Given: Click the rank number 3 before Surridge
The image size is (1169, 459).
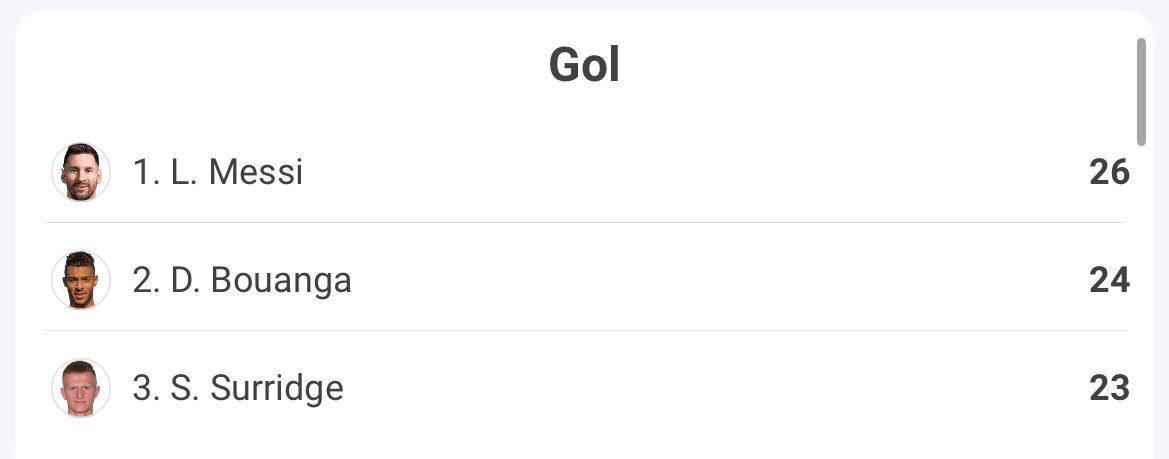Looking at the screenshot, I should coord(145,388).
